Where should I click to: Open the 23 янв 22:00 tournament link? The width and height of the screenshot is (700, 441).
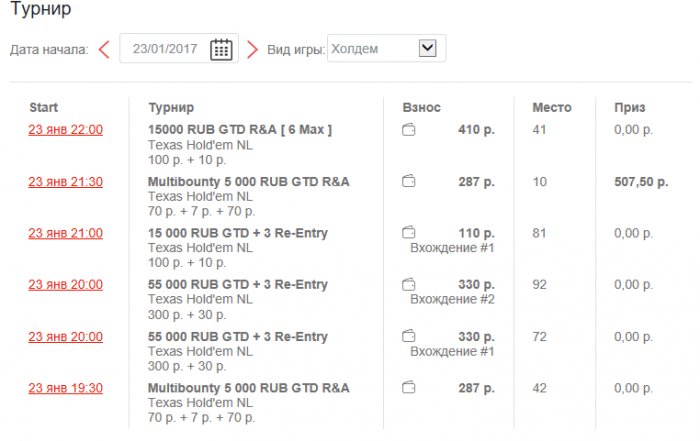[65, 130]
